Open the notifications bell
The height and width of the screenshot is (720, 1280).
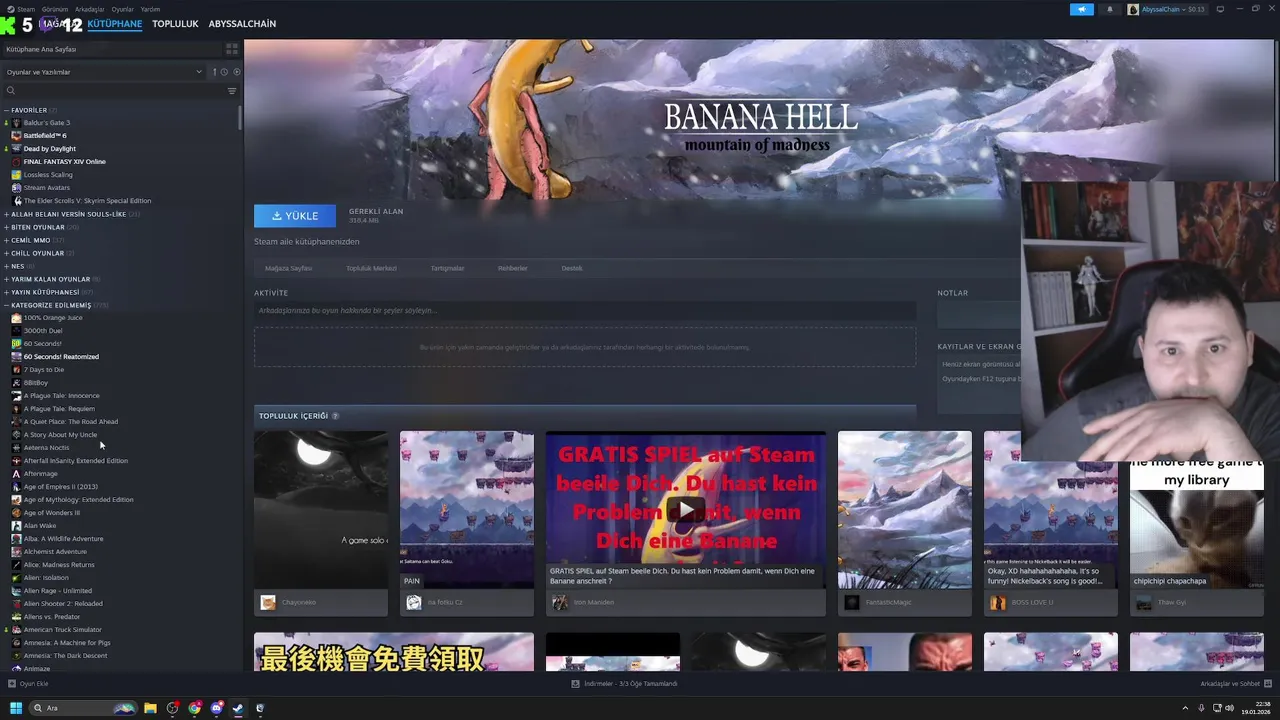pyautogui.click(x=1109, y=9)
